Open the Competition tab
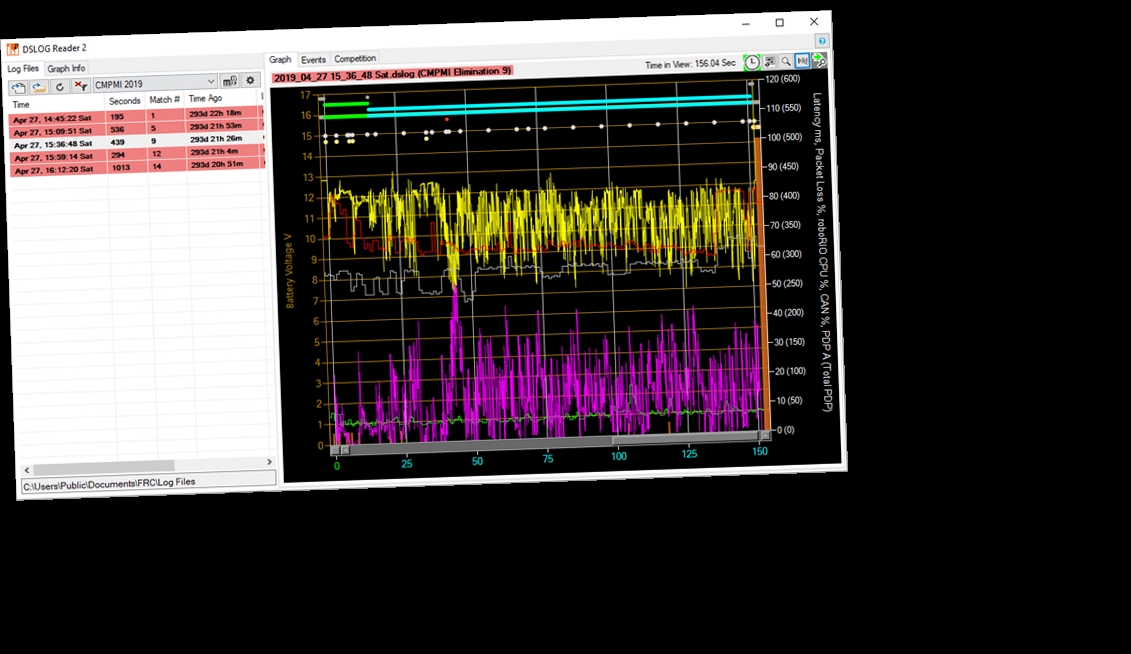This screenshot has width=1131, height=654. (x=355, y=58)
